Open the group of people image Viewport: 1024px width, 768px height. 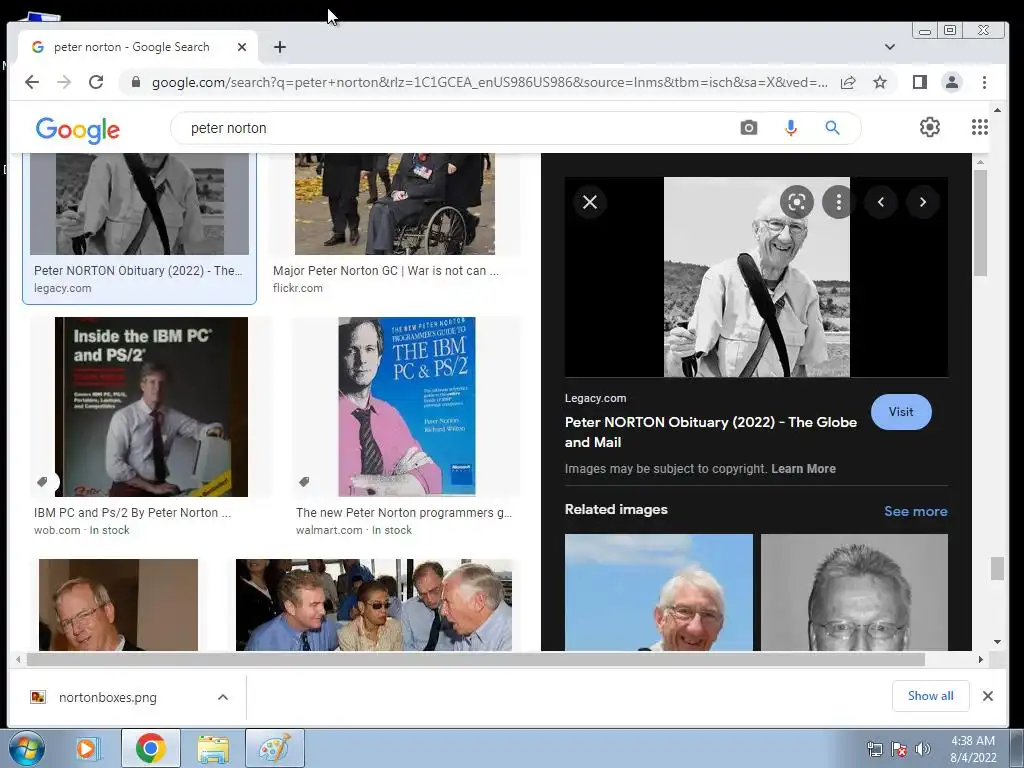[374, 605]
